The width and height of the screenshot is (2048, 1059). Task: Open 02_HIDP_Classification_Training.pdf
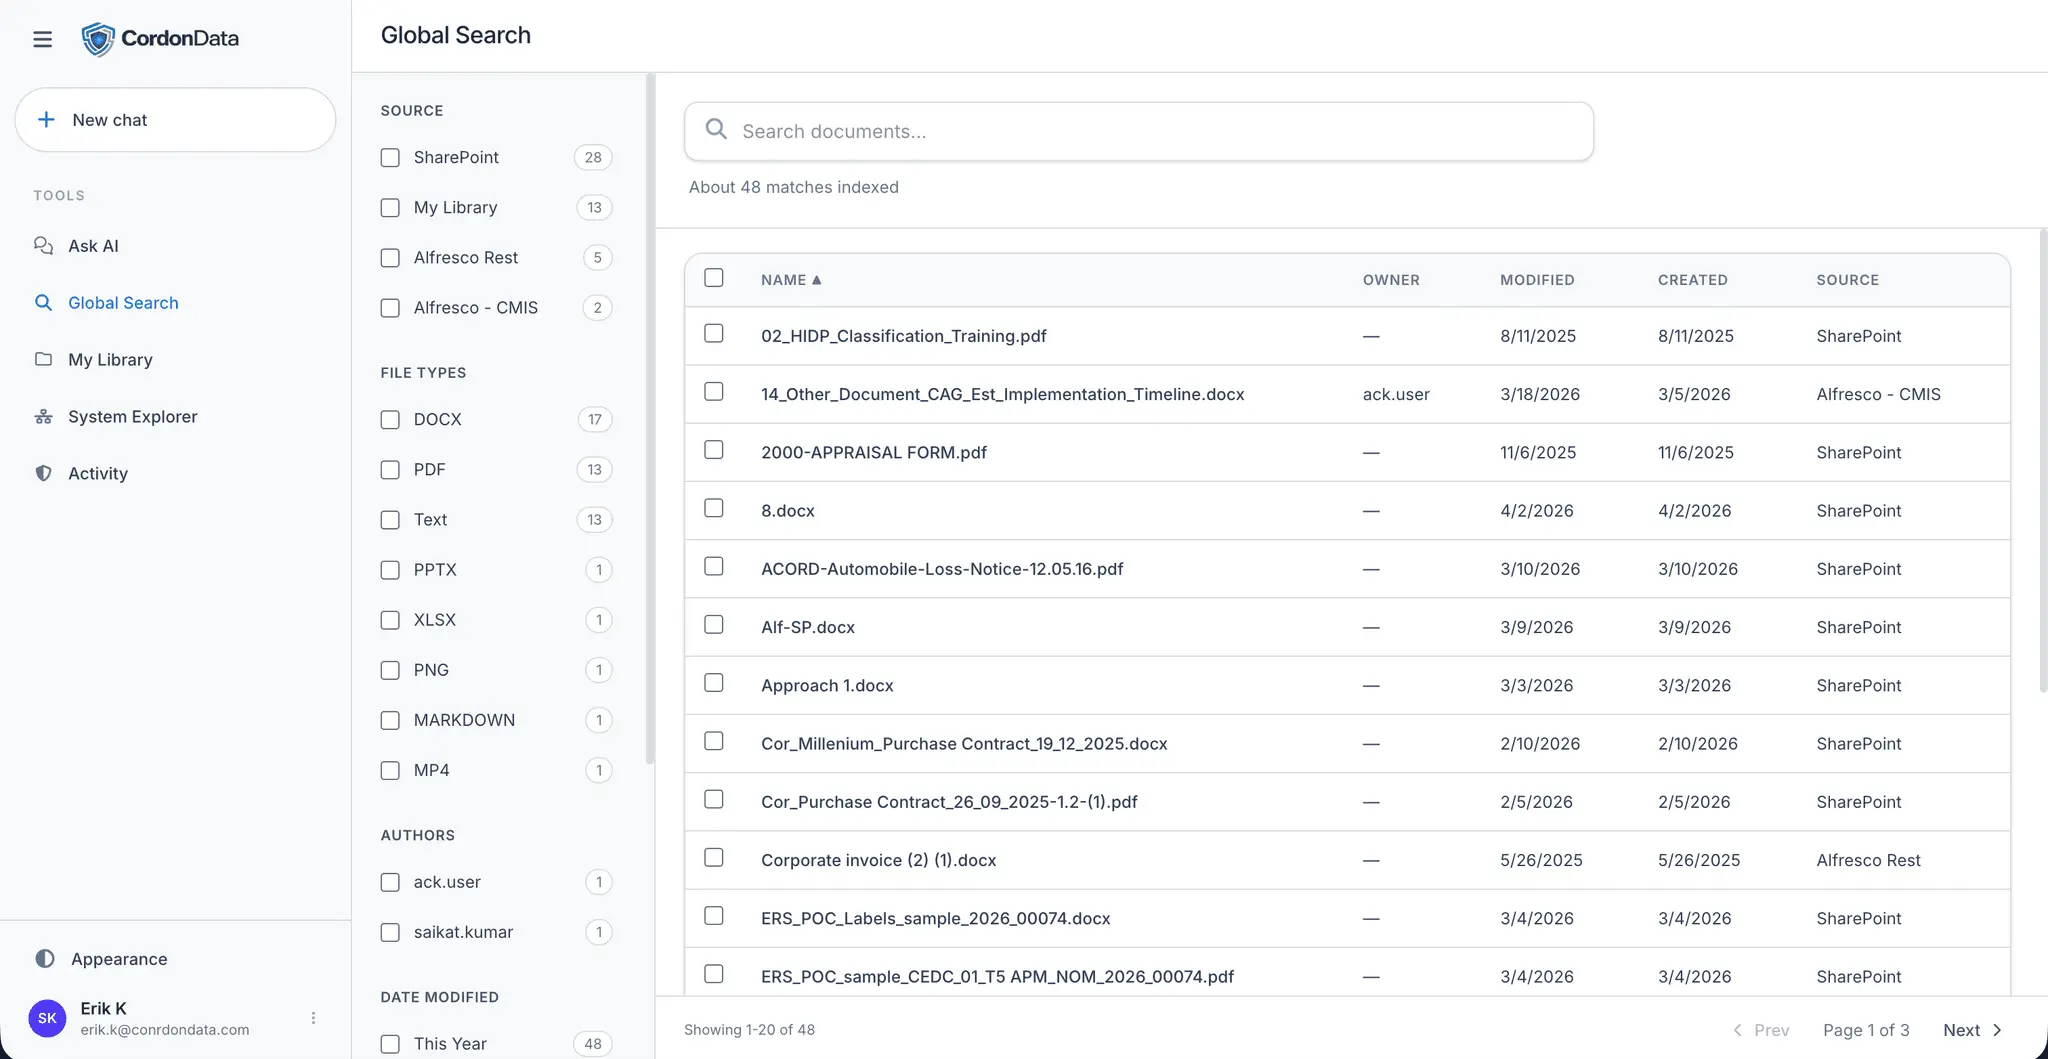(x=903, y=336)
